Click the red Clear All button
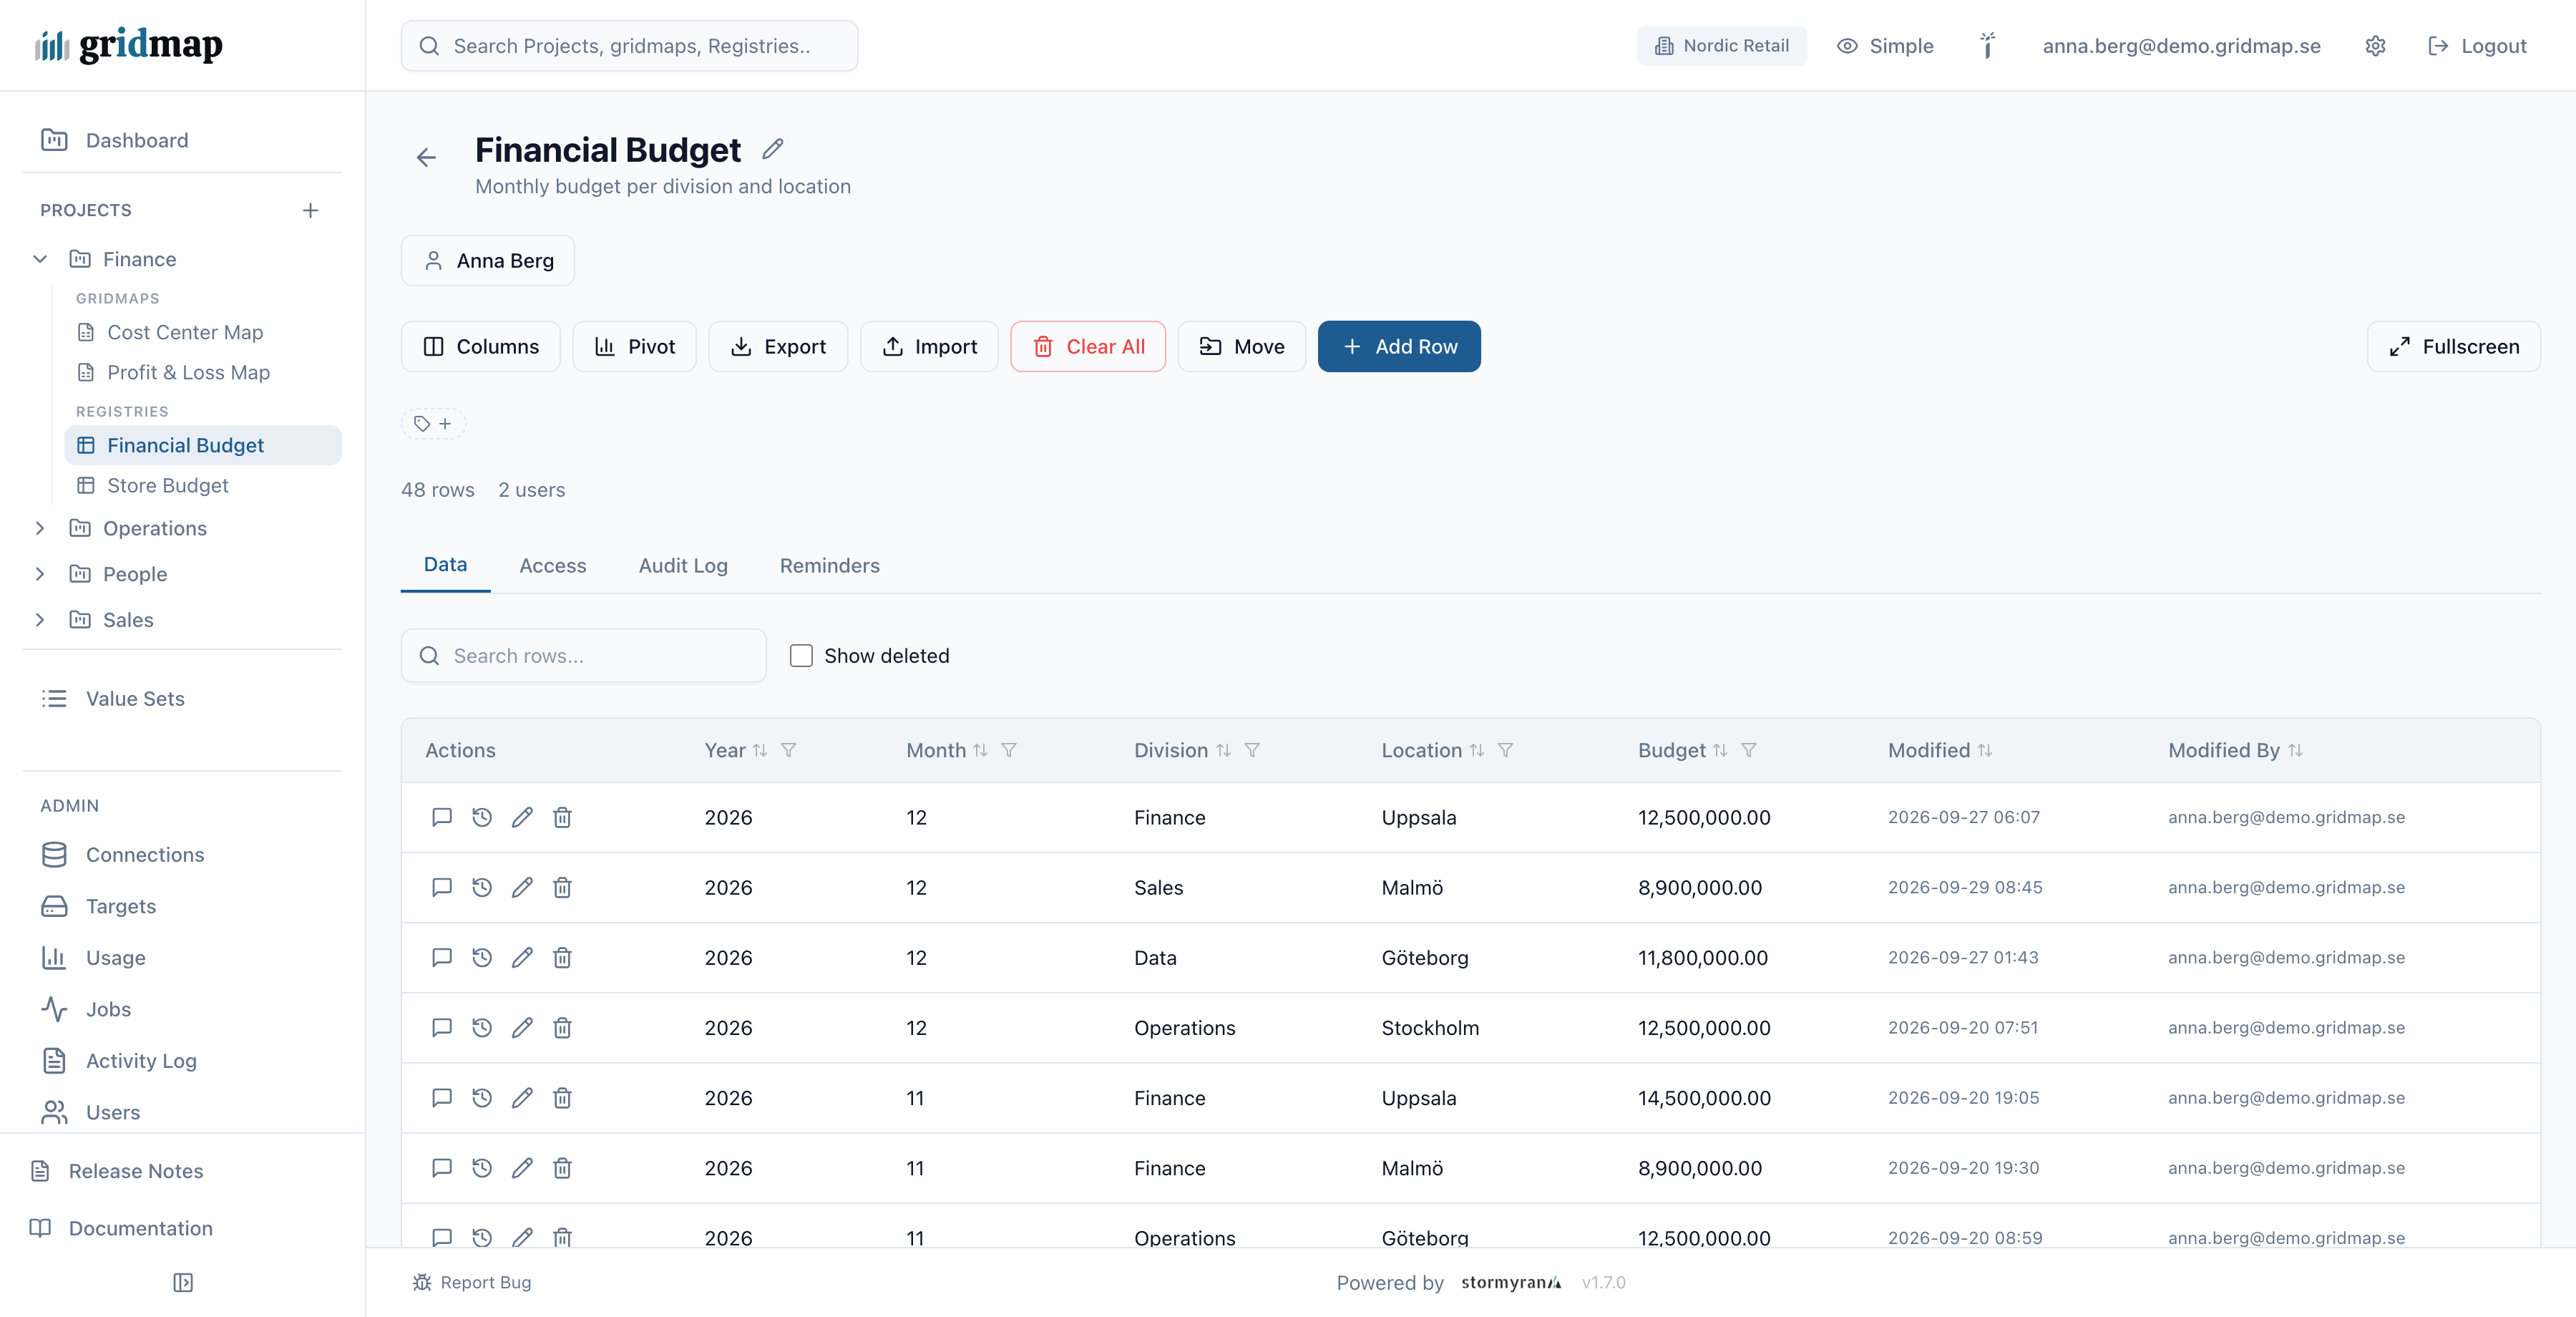Viewport: 2576px width, 1317px height. click(1088, 346)
